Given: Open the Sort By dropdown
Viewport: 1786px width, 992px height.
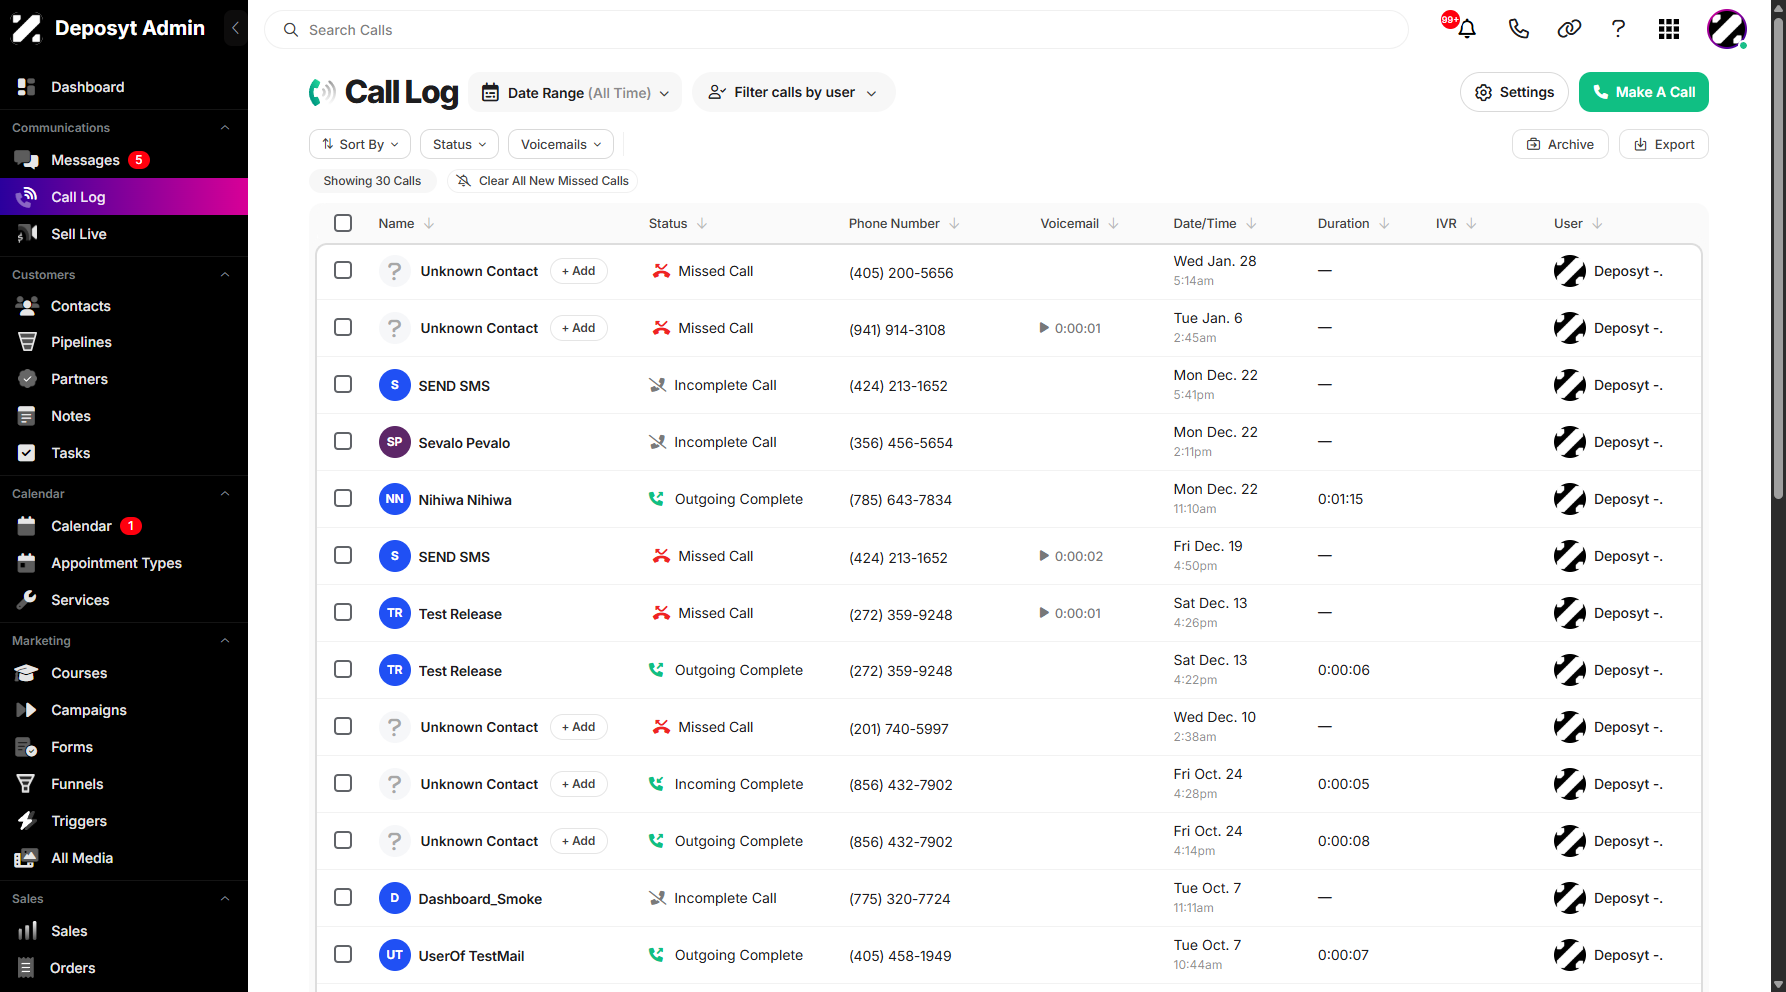Looking at the screenshot, I should (x=360, y=144).
